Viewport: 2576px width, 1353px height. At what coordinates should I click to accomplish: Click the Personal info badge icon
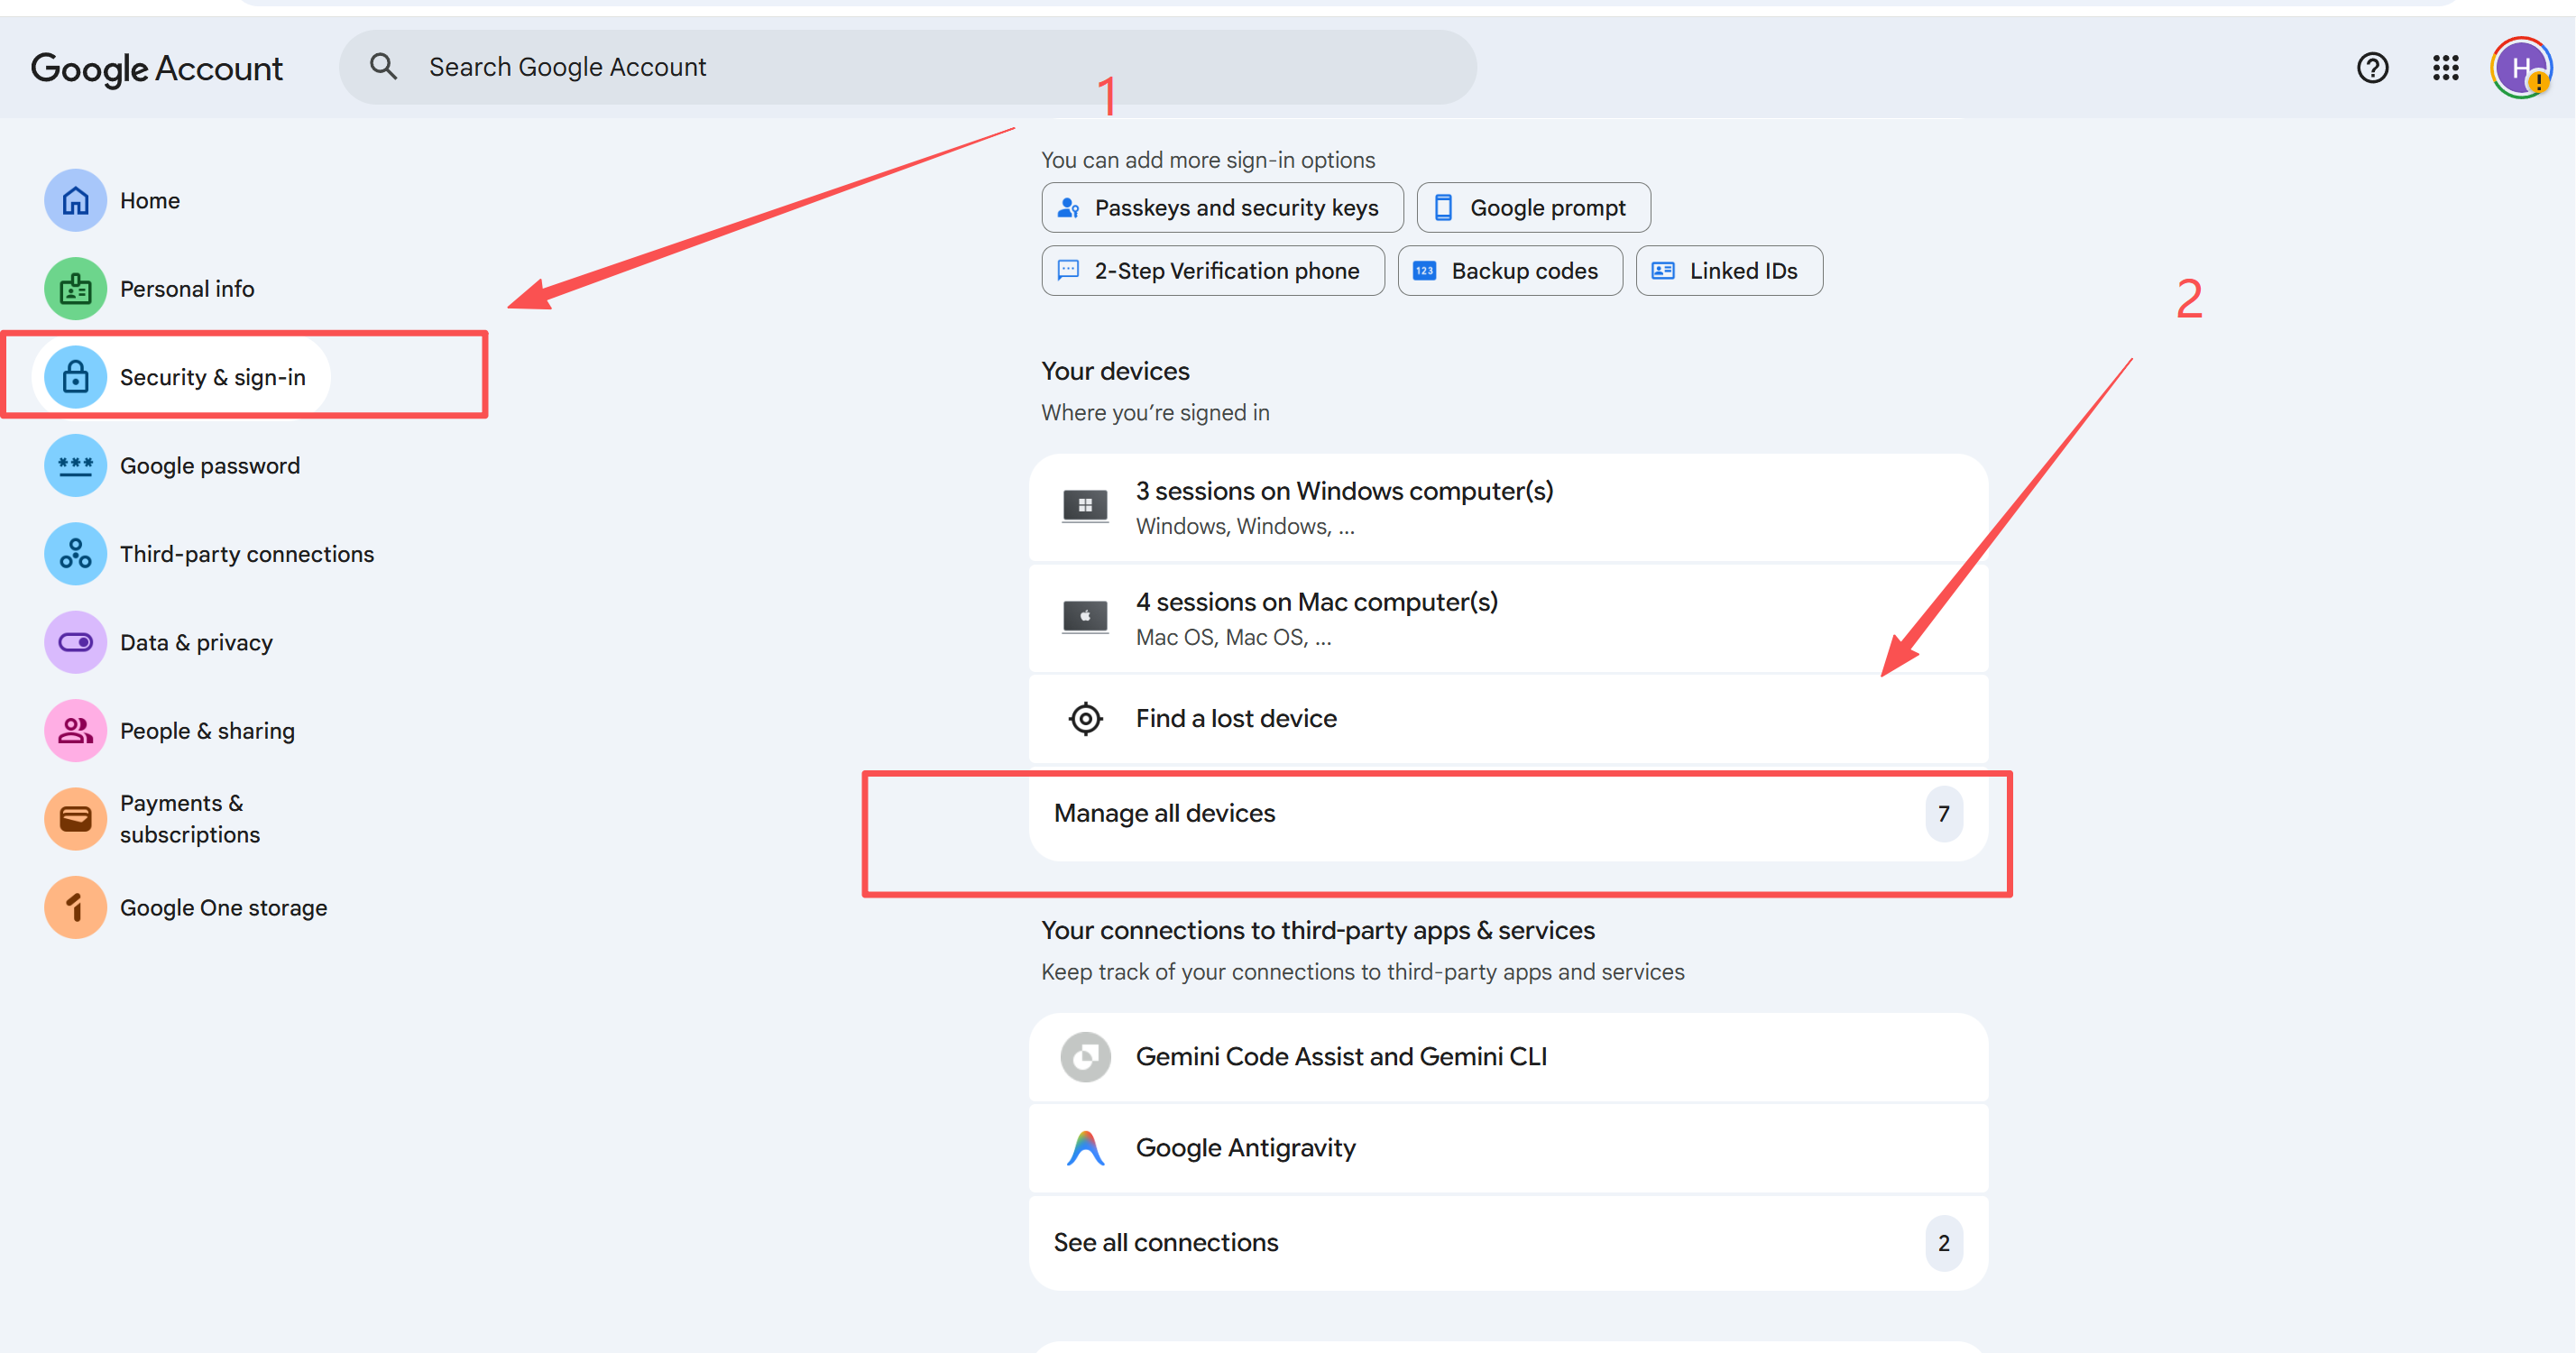[75, 289]
